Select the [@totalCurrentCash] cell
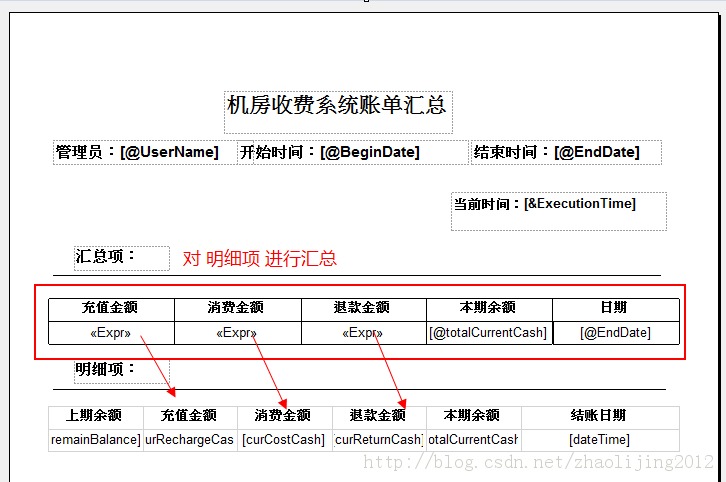 489,333
